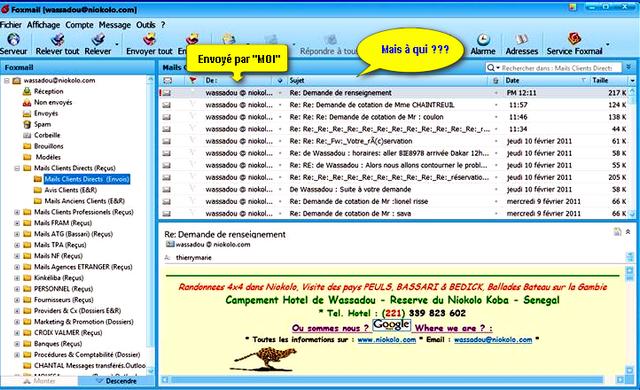Open the Outils menu

[x=146, y=25]
